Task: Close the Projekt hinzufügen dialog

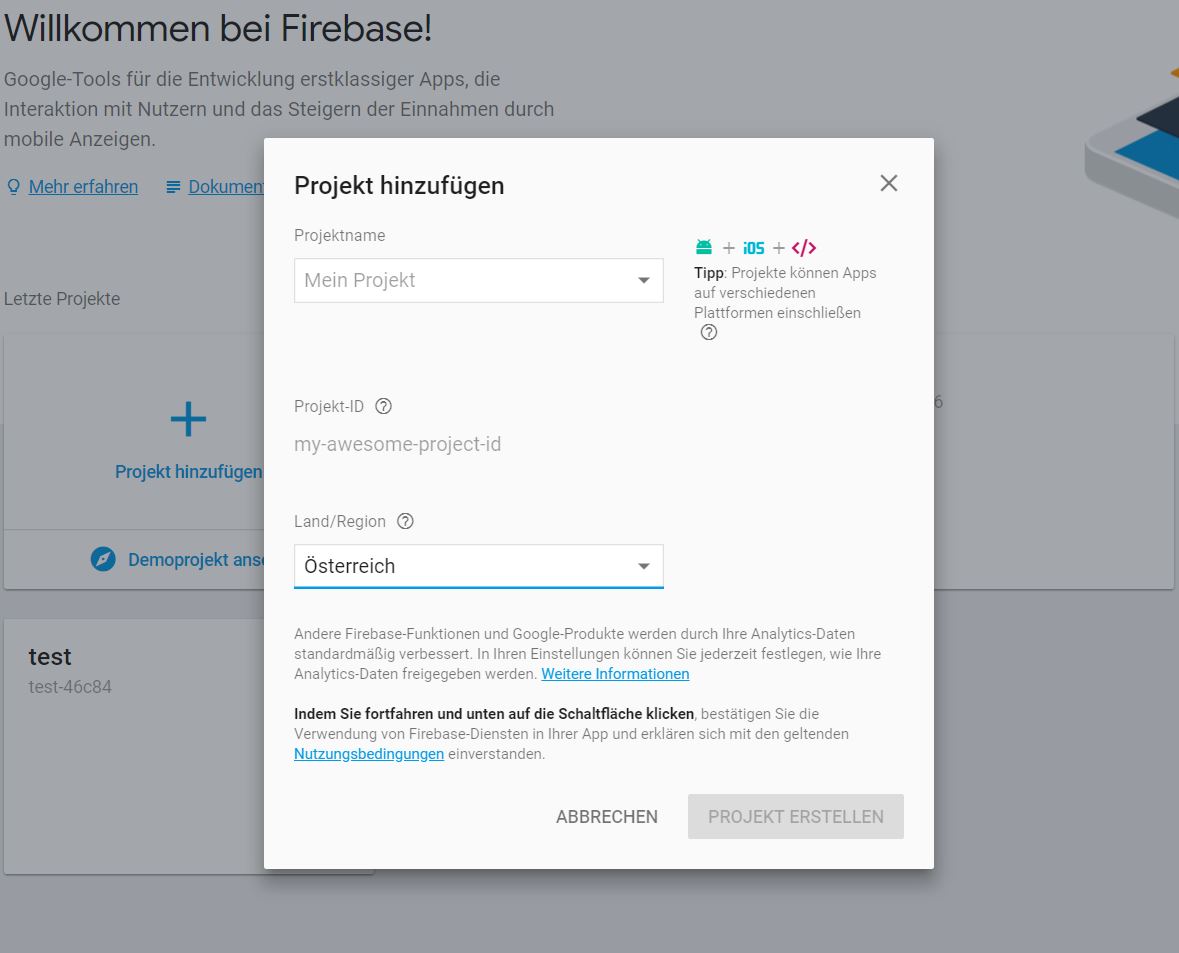Action: 889,183
